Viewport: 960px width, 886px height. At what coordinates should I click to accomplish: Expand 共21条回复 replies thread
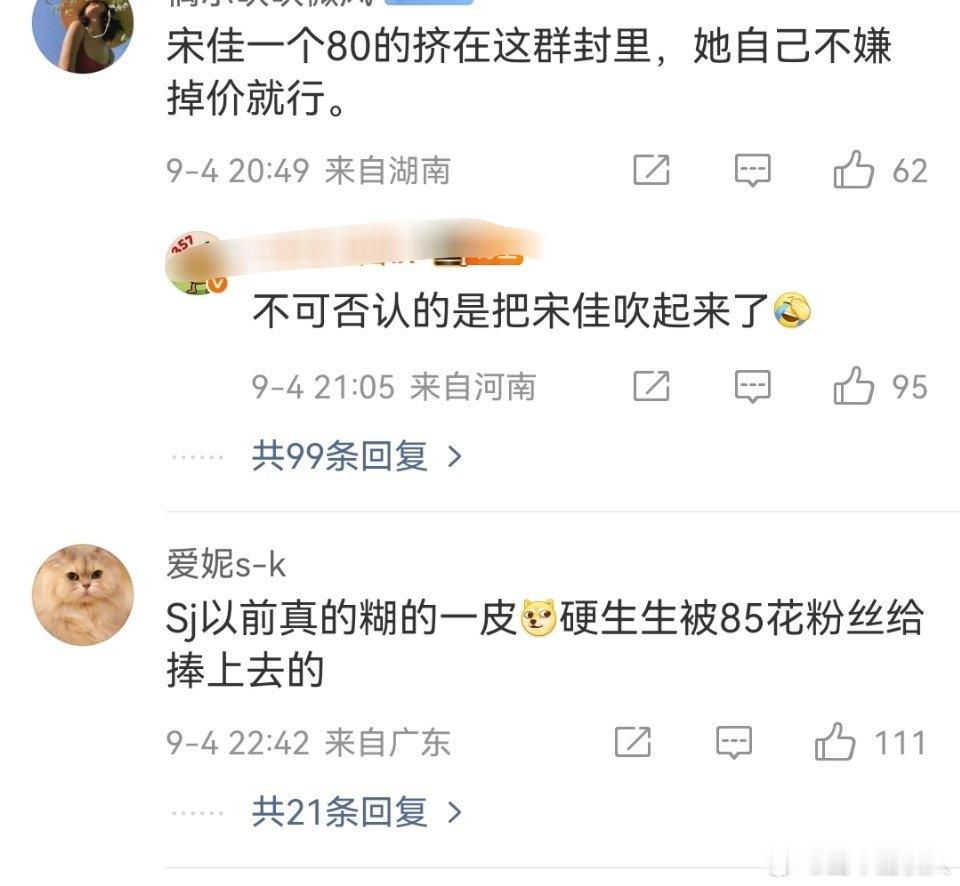point(356,812)
